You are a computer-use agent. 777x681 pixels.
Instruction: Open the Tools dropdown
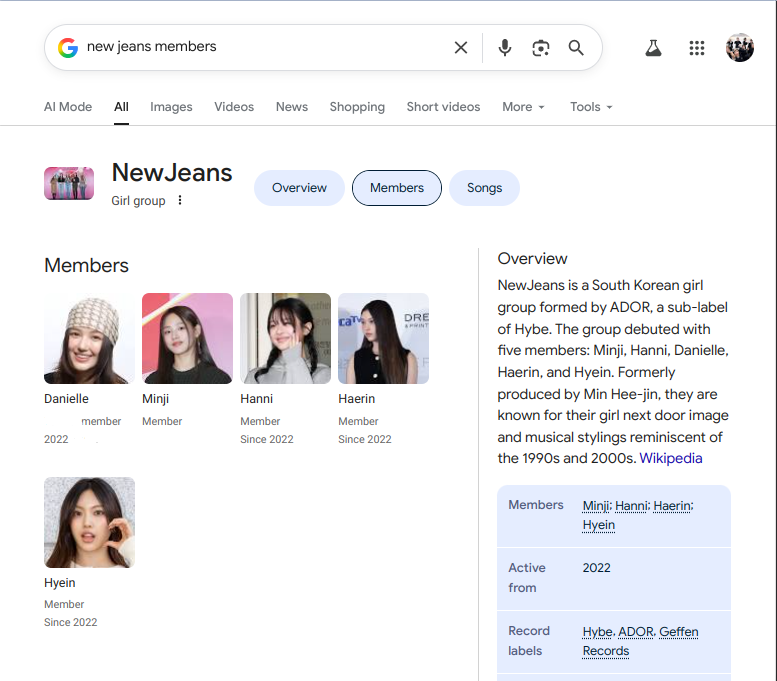pos(591,107)
